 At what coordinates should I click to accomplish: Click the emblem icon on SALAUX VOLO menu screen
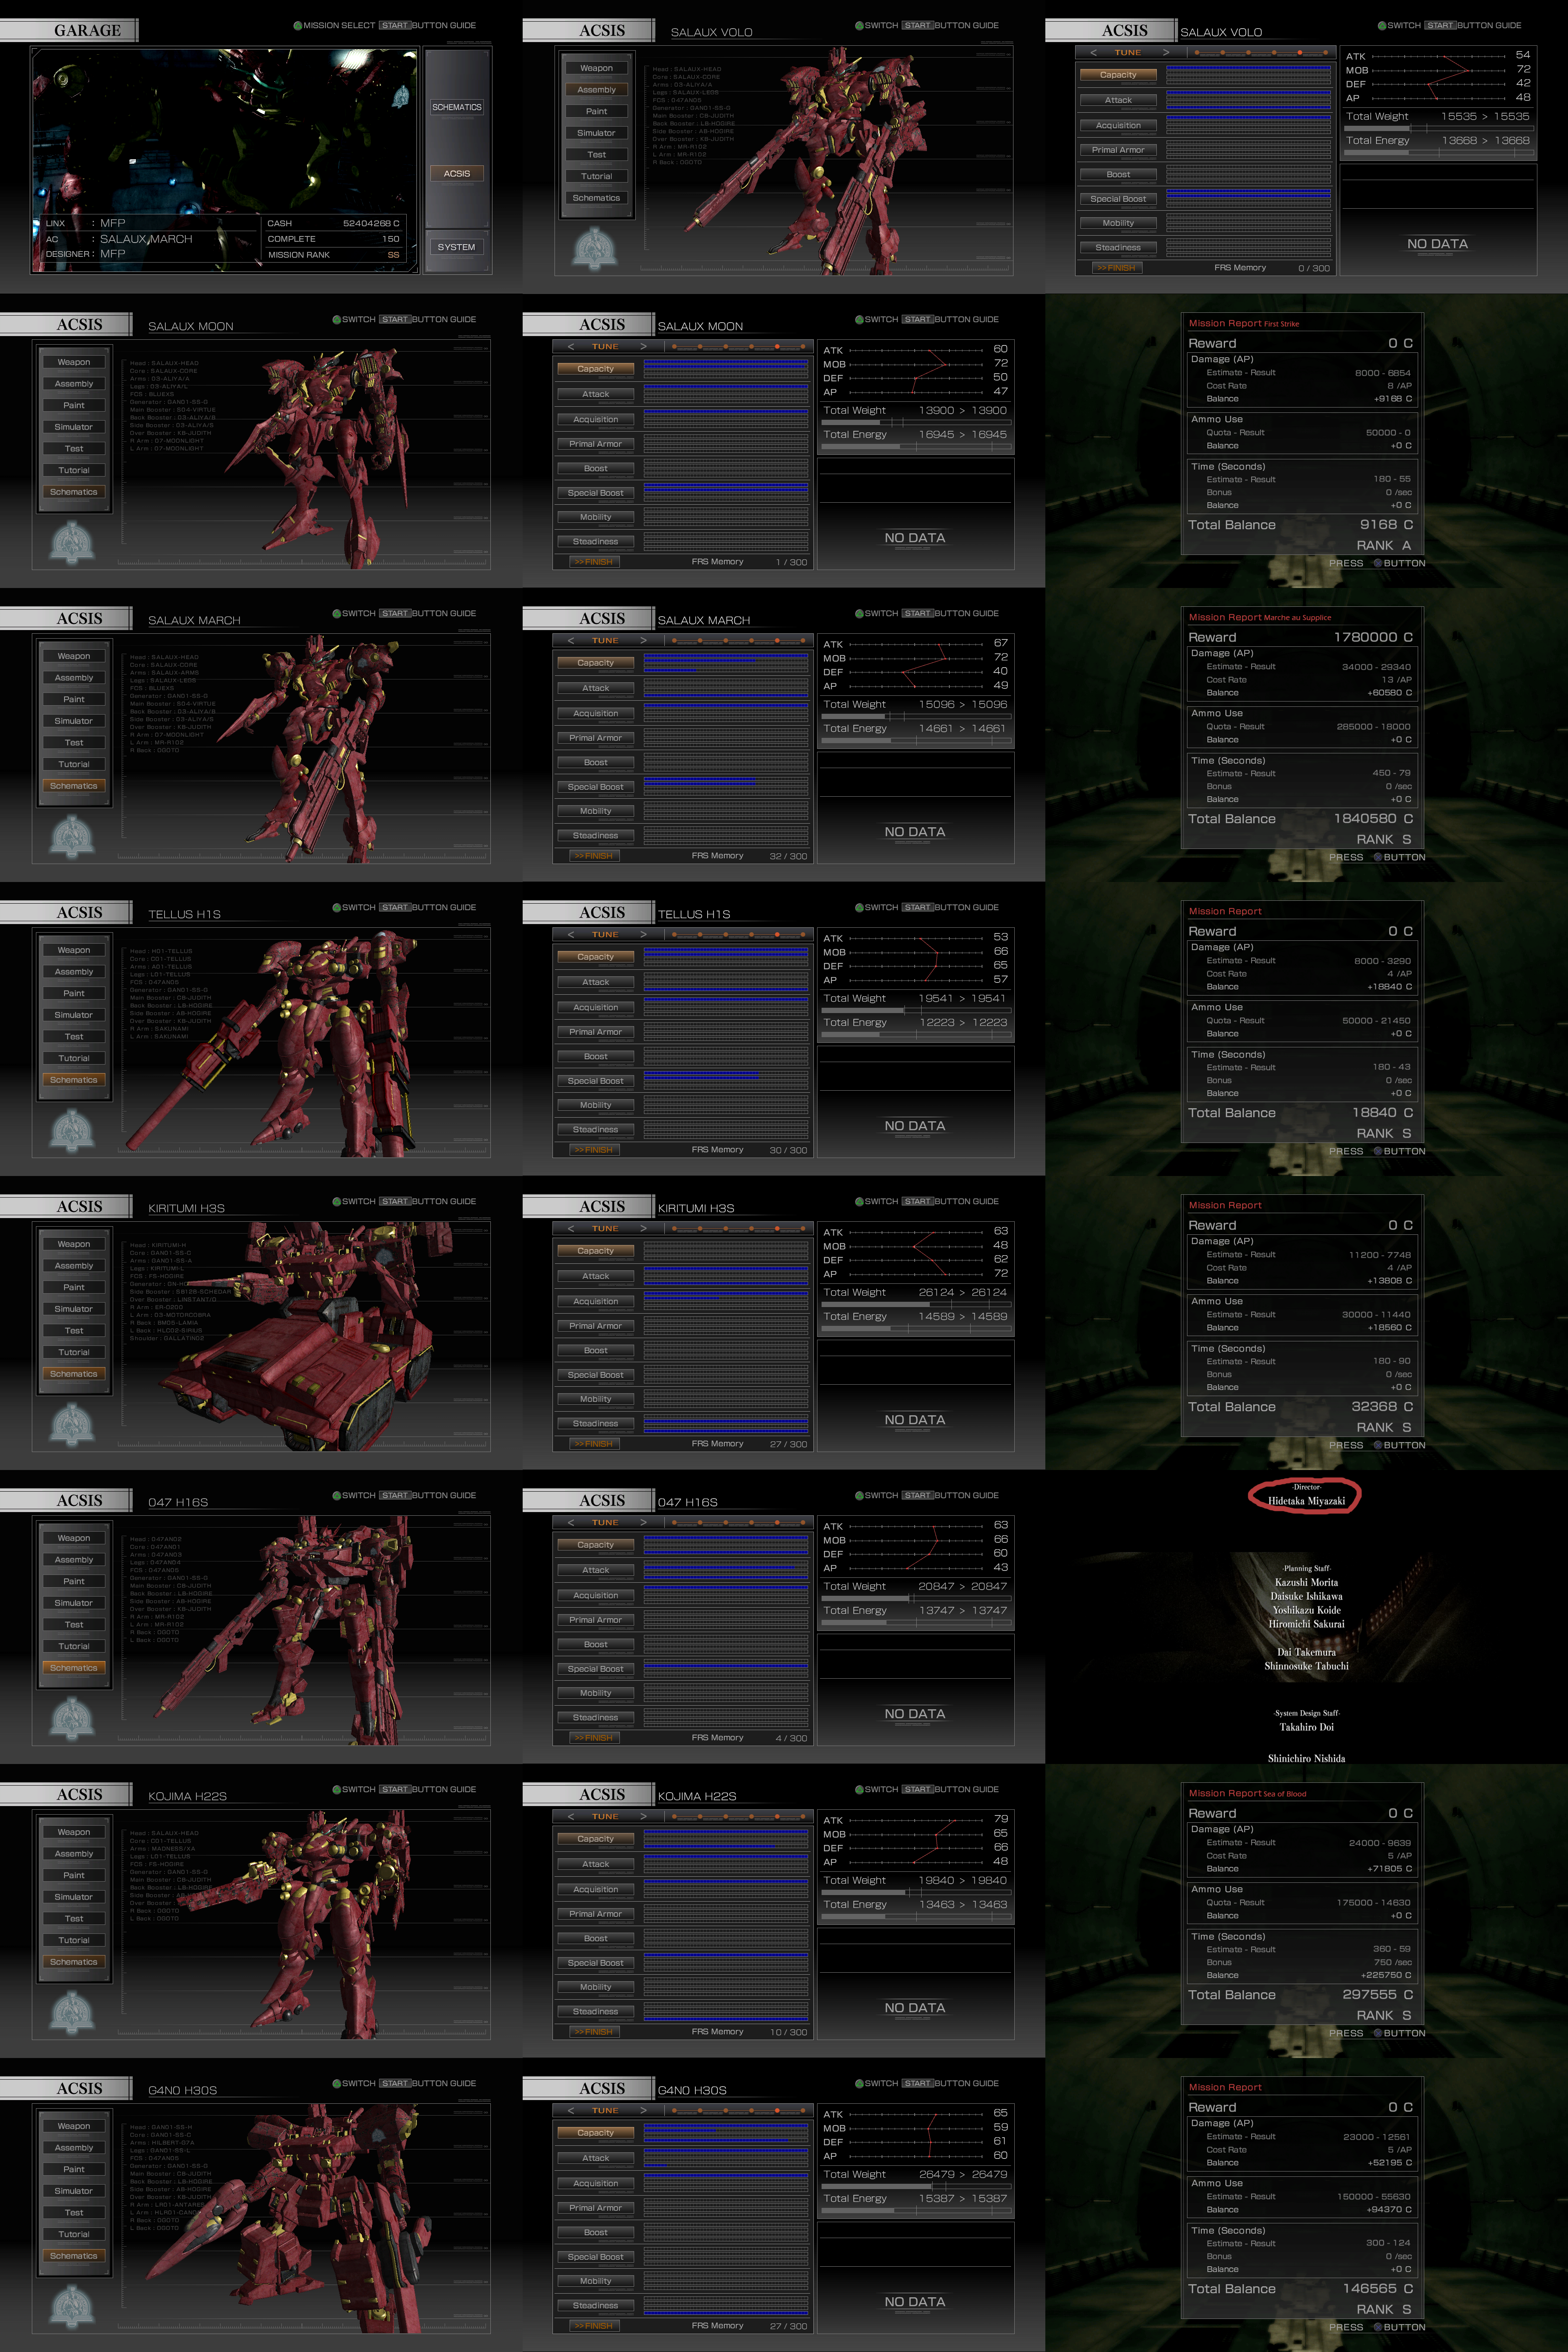tap(595, 248)
